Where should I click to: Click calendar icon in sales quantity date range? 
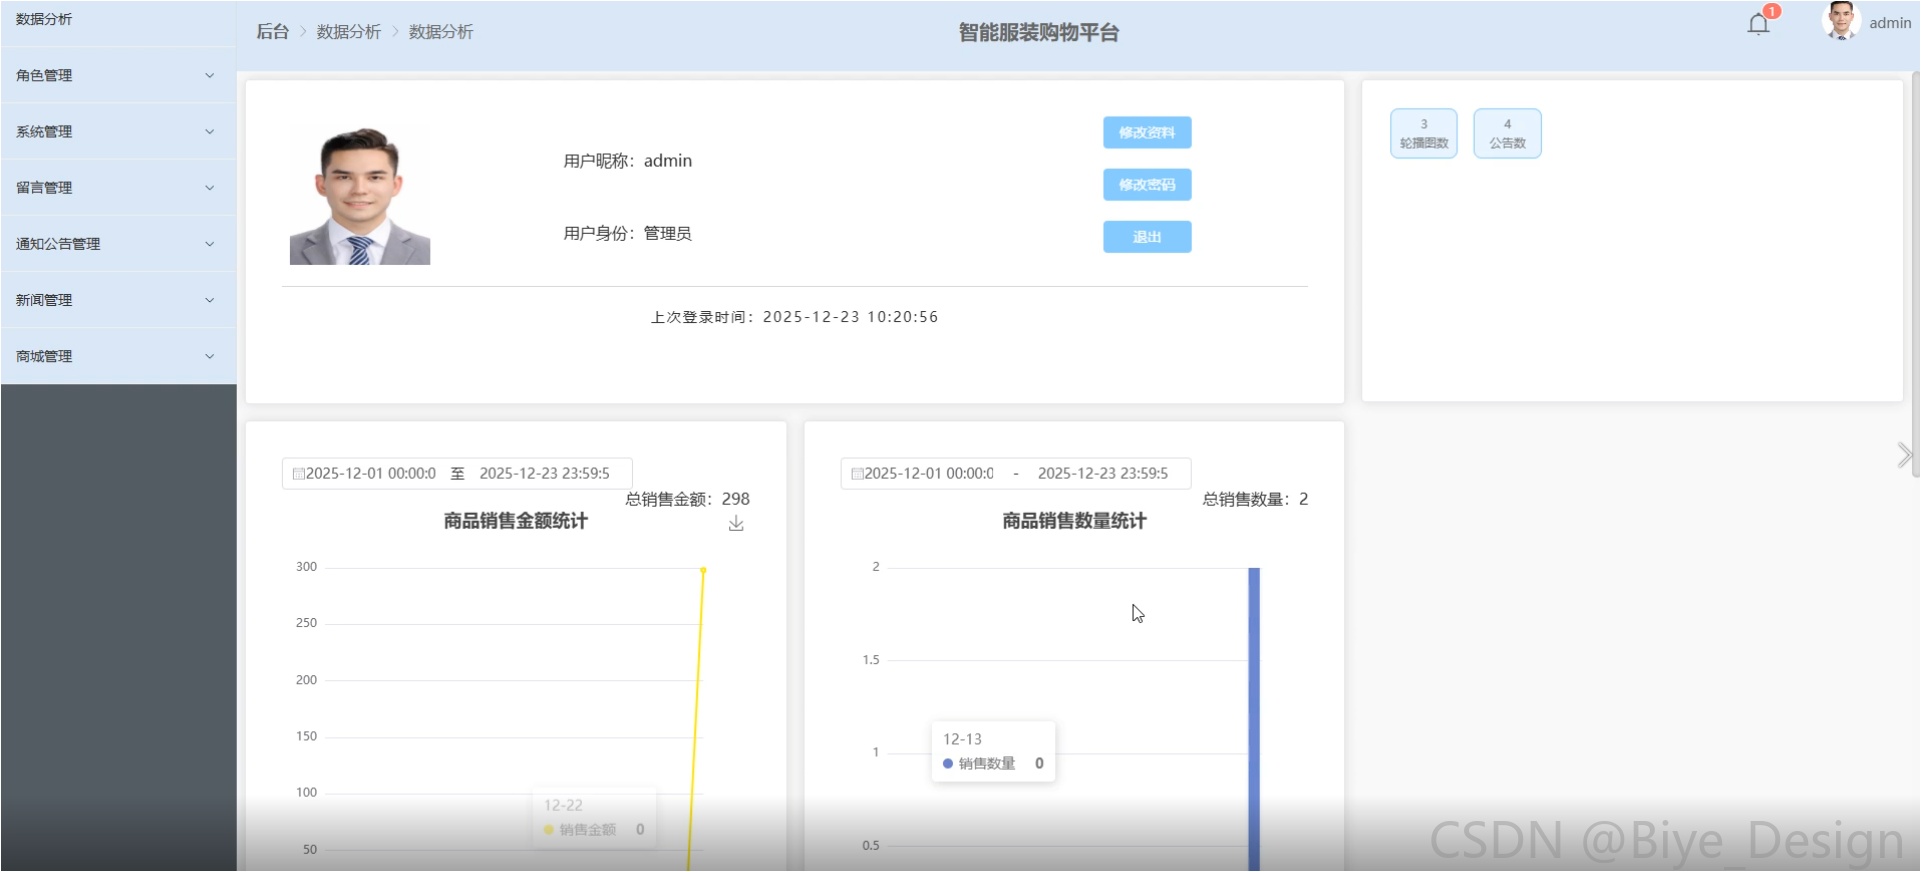coord(857,473)
